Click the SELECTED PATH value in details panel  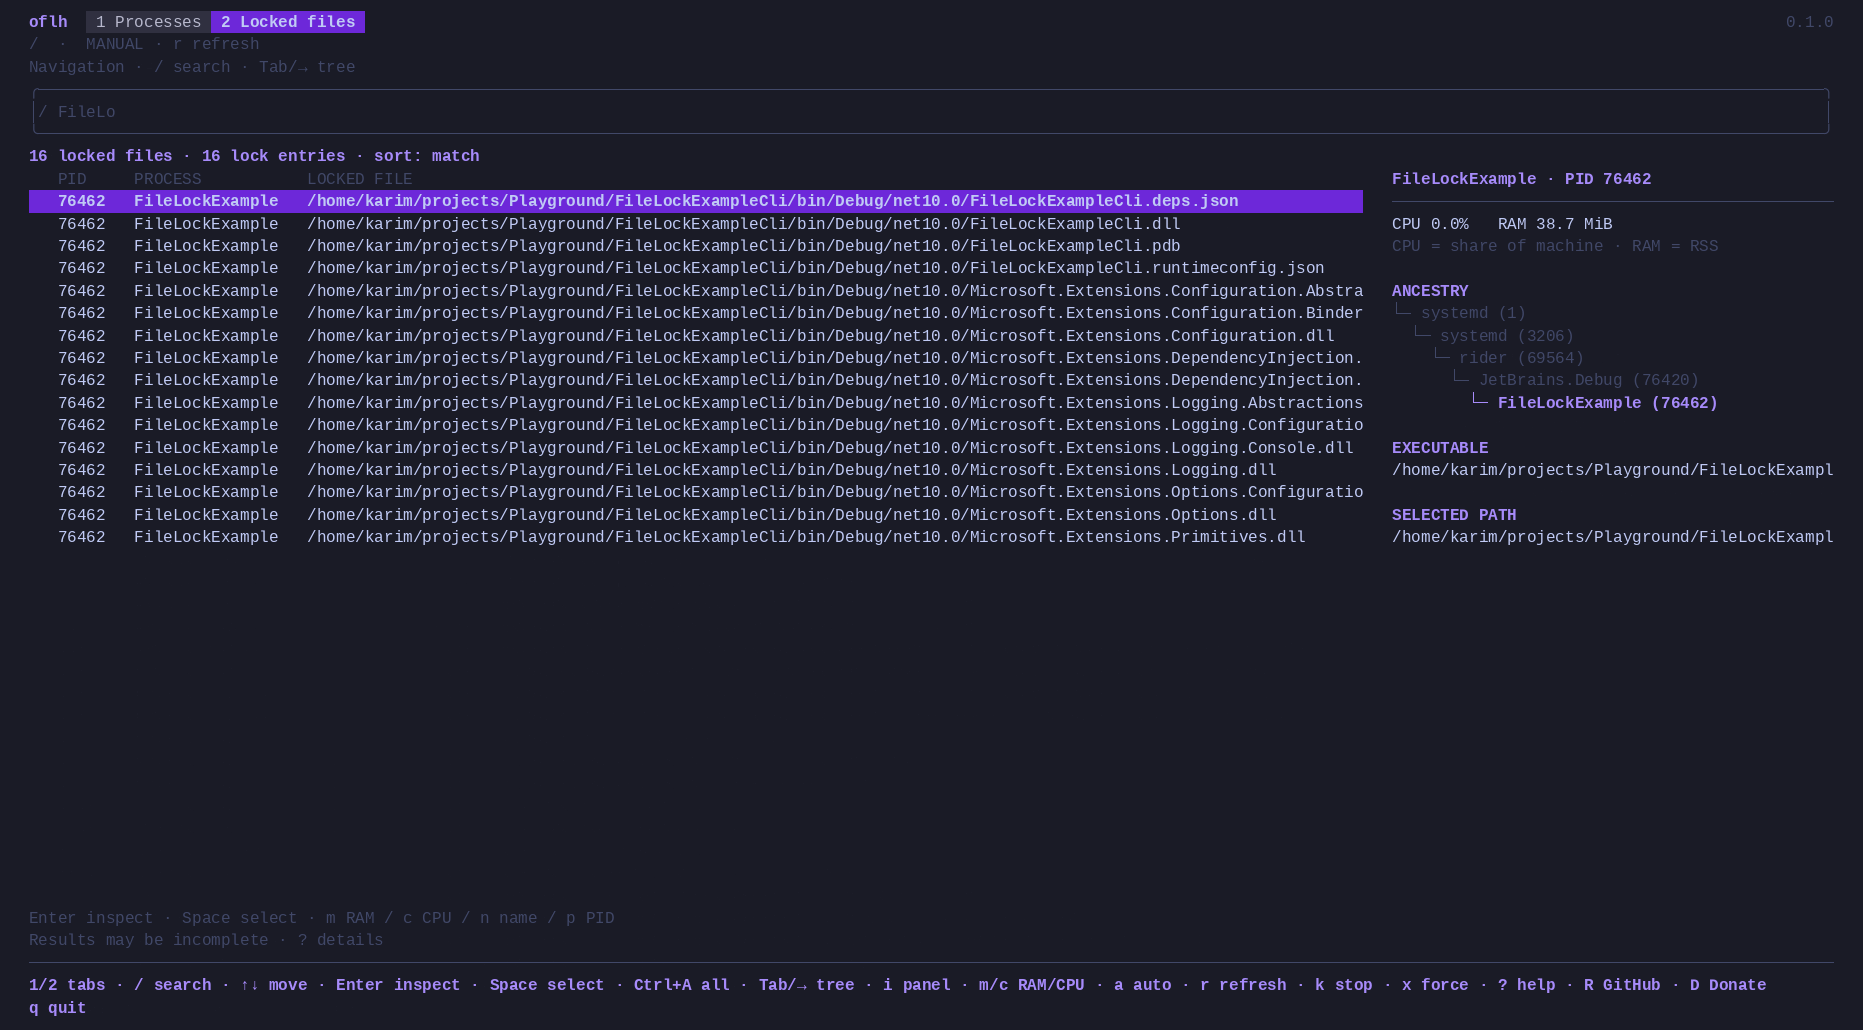click(x=1612, y=537)
